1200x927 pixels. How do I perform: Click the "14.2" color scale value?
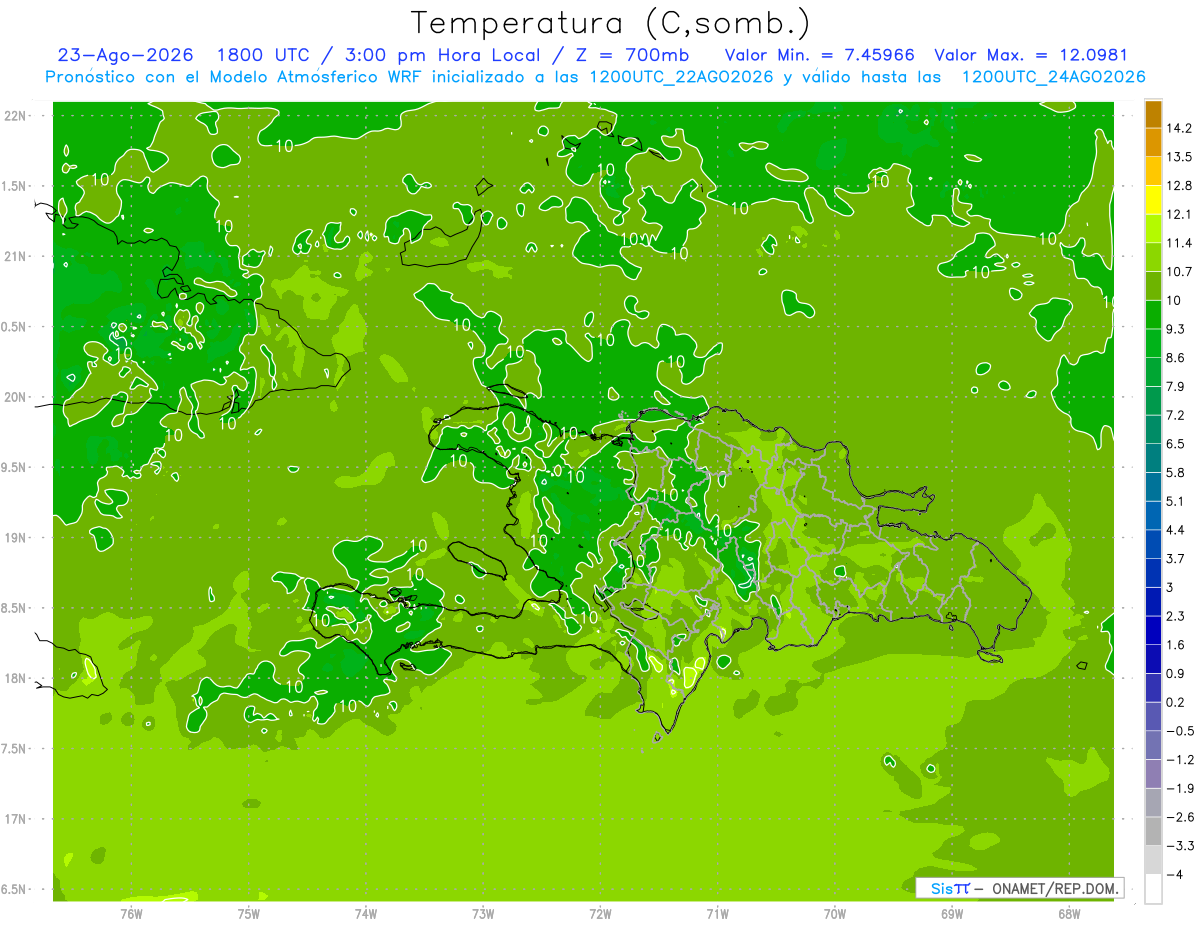(x=1180, y=129)
